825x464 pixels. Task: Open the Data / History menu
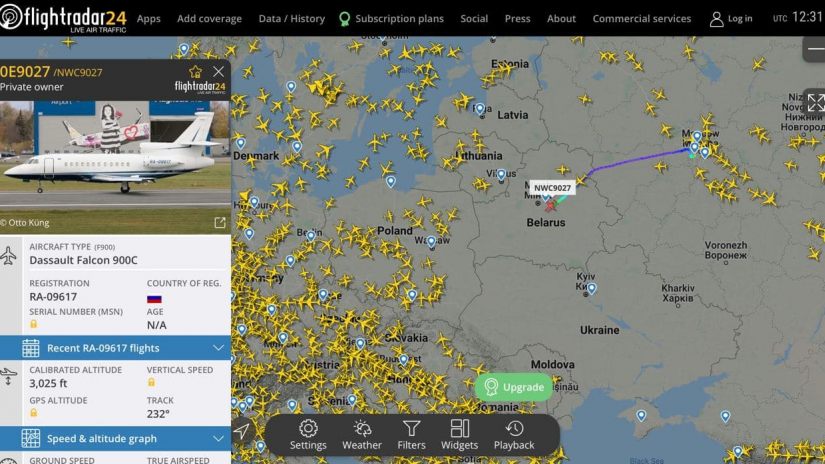click(291, 18)
